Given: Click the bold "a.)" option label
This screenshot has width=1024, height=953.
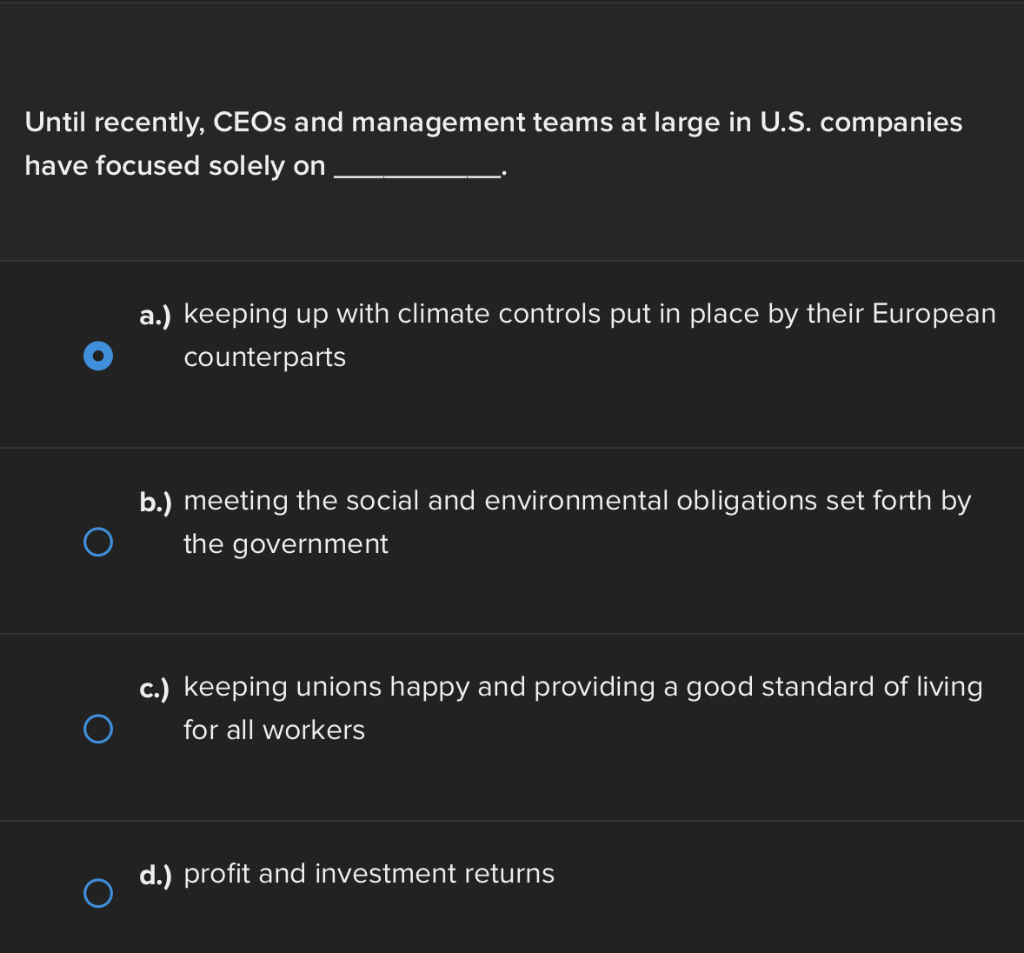Looking at the screenshot, I should click(155, 315).
